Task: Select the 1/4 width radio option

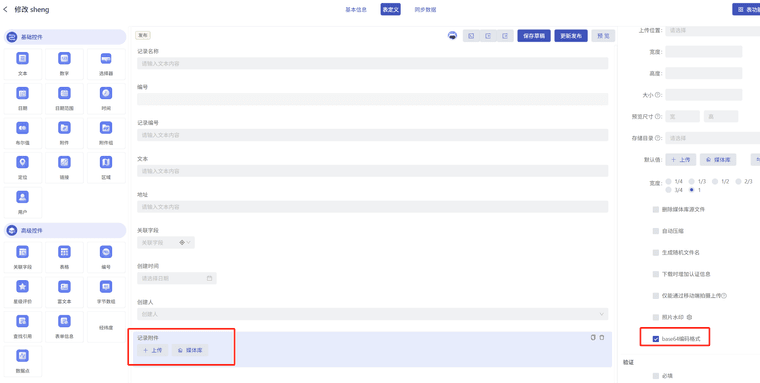Action: click(x=668, y=181)
